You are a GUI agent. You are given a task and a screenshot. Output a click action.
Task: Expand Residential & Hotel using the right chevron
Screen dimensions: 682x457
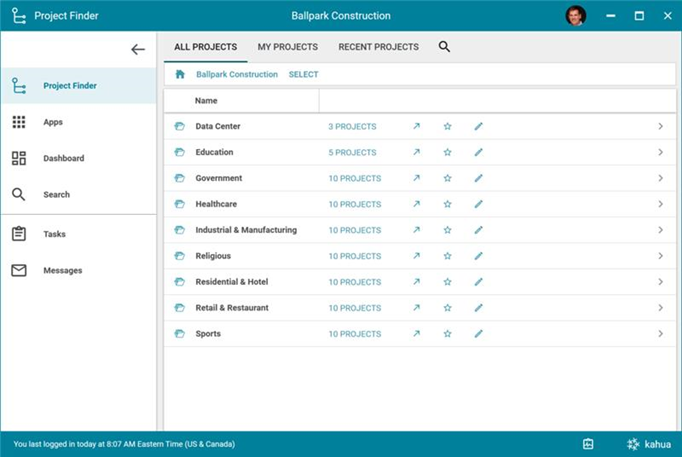pos(660,282)
